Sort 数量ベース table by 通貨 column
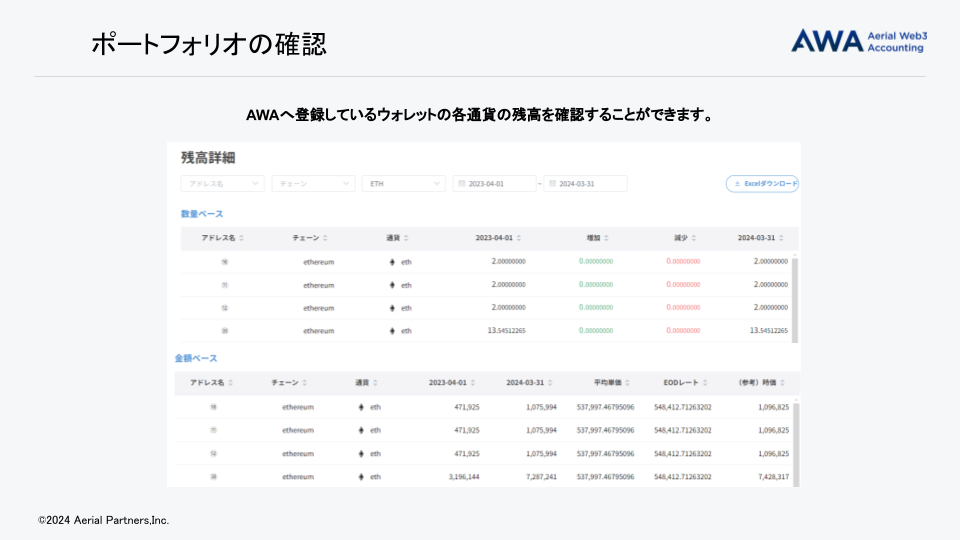The width and height of the screenshot is (960, 540). coord(406,238)
